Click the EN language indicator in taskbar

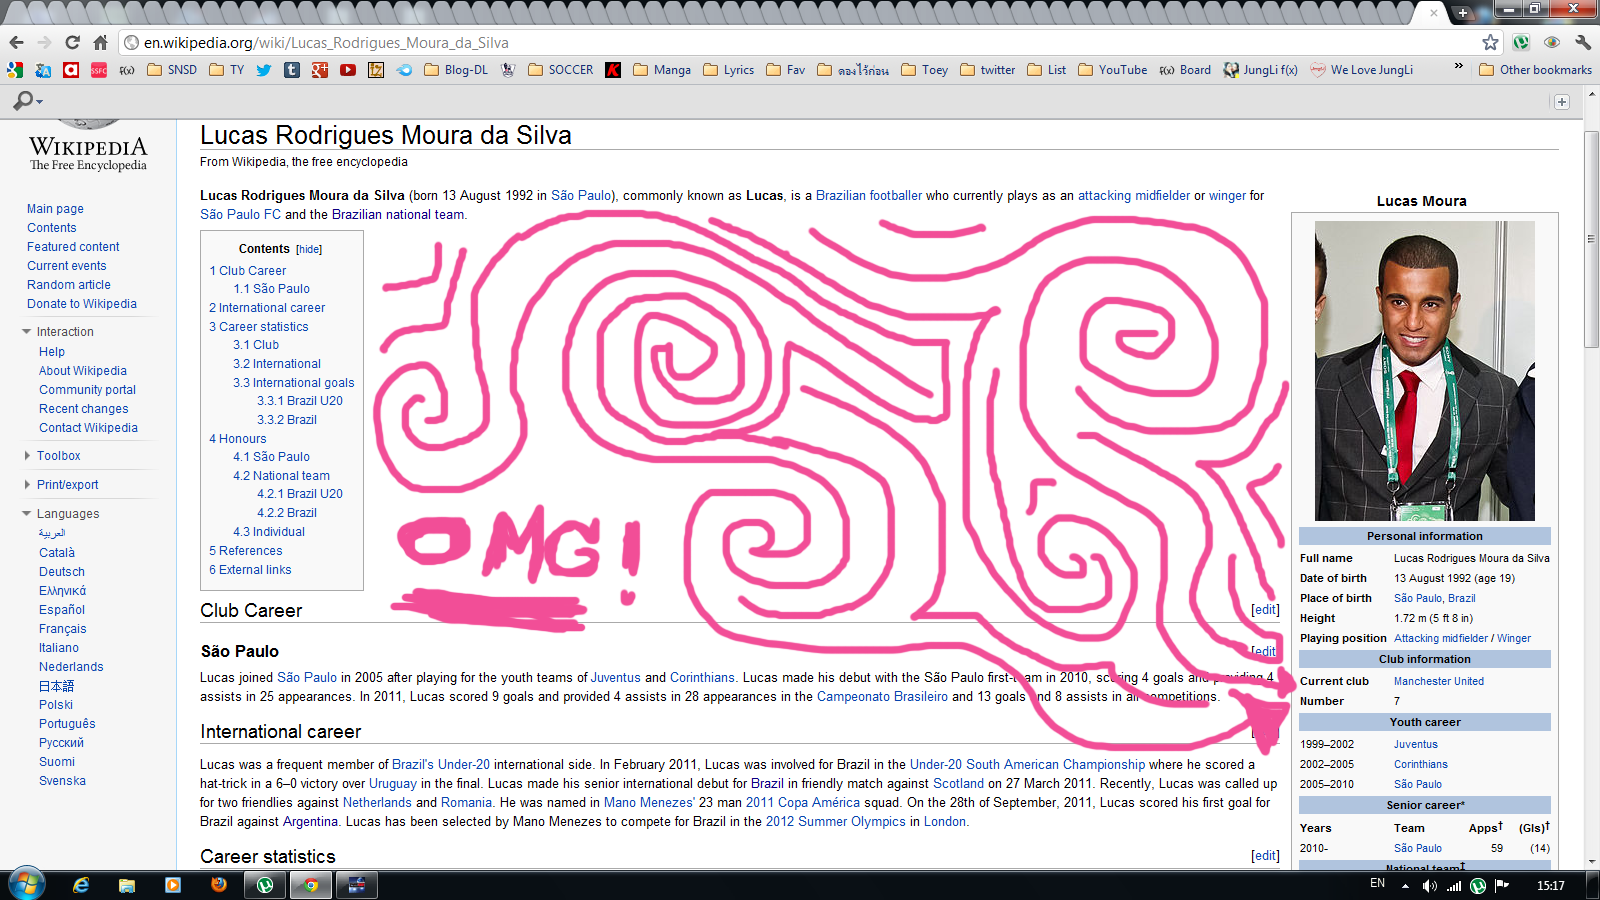(1377, 884)
